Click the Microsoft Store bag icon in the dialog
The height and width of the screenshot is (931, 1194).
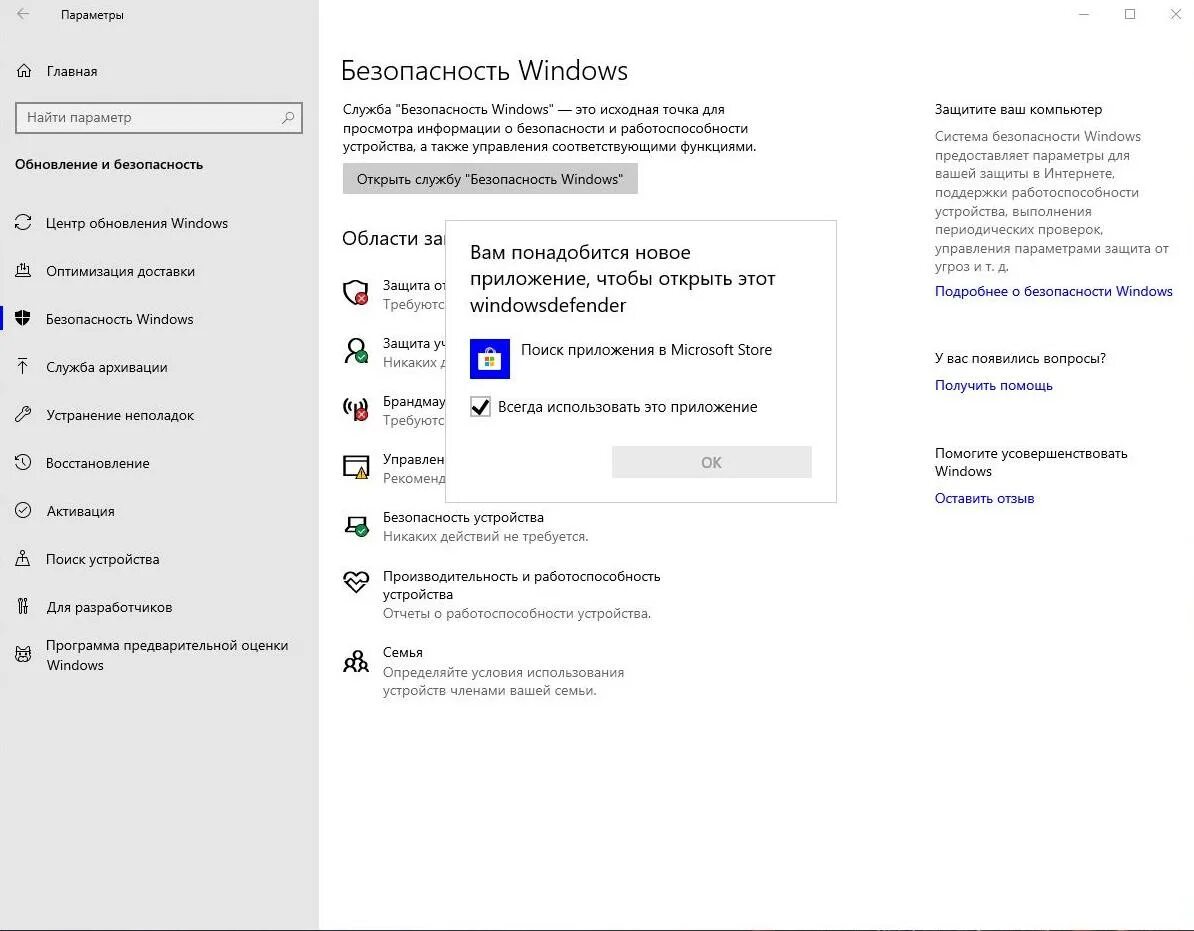490,359
